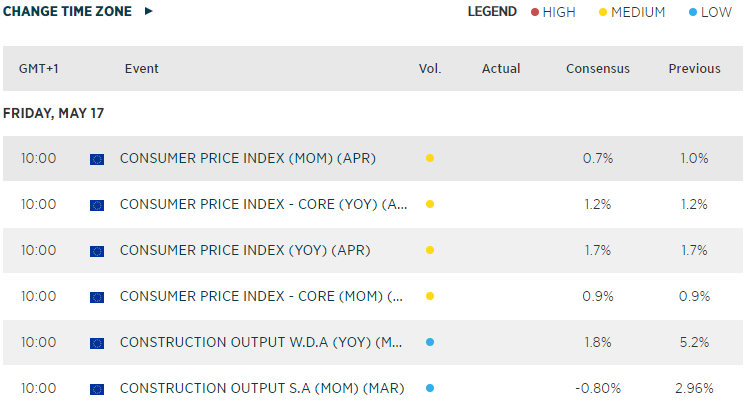745x411 pixels.
Task: Toggle MEDIUM volatility filter in legend
Action: (632, 12)
